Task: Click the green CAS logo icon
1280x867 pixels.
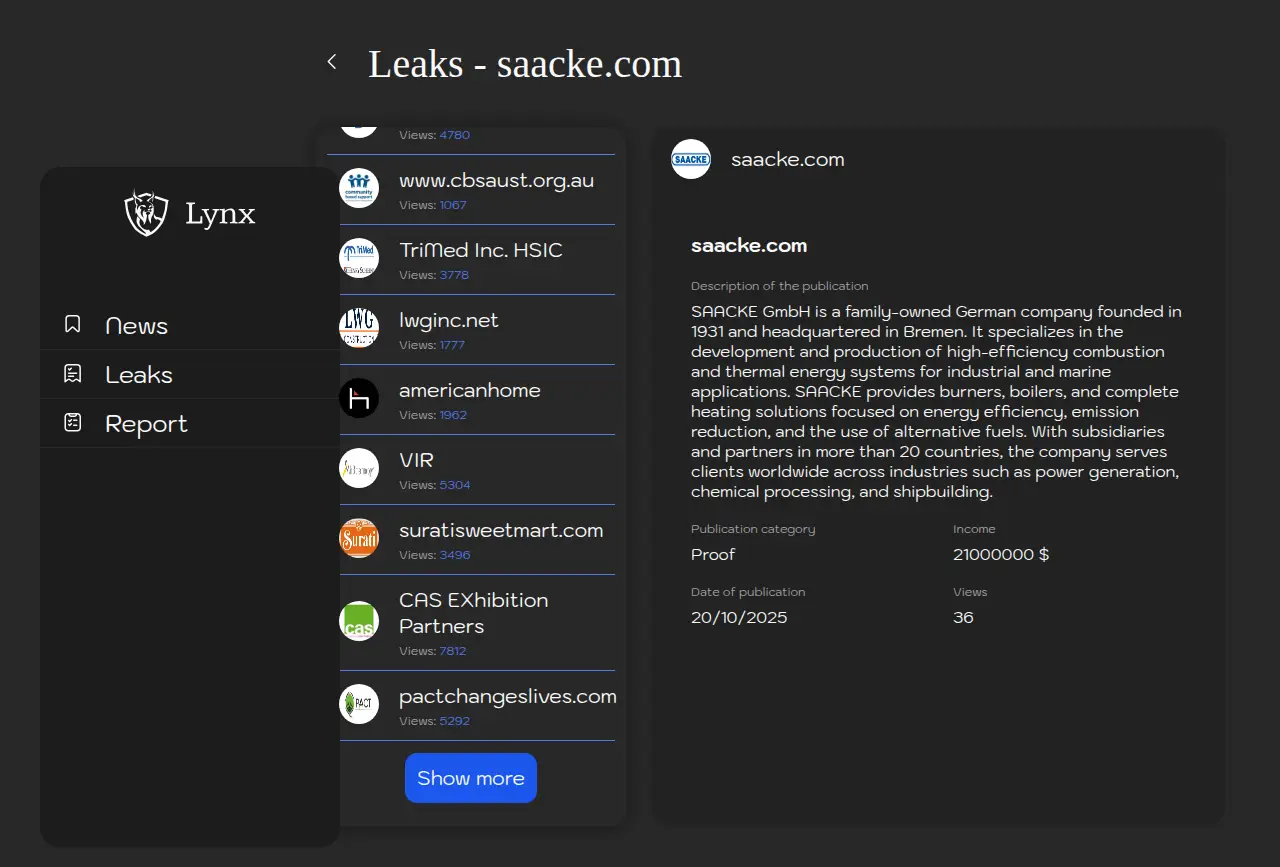Action: [x=359, y=621]
